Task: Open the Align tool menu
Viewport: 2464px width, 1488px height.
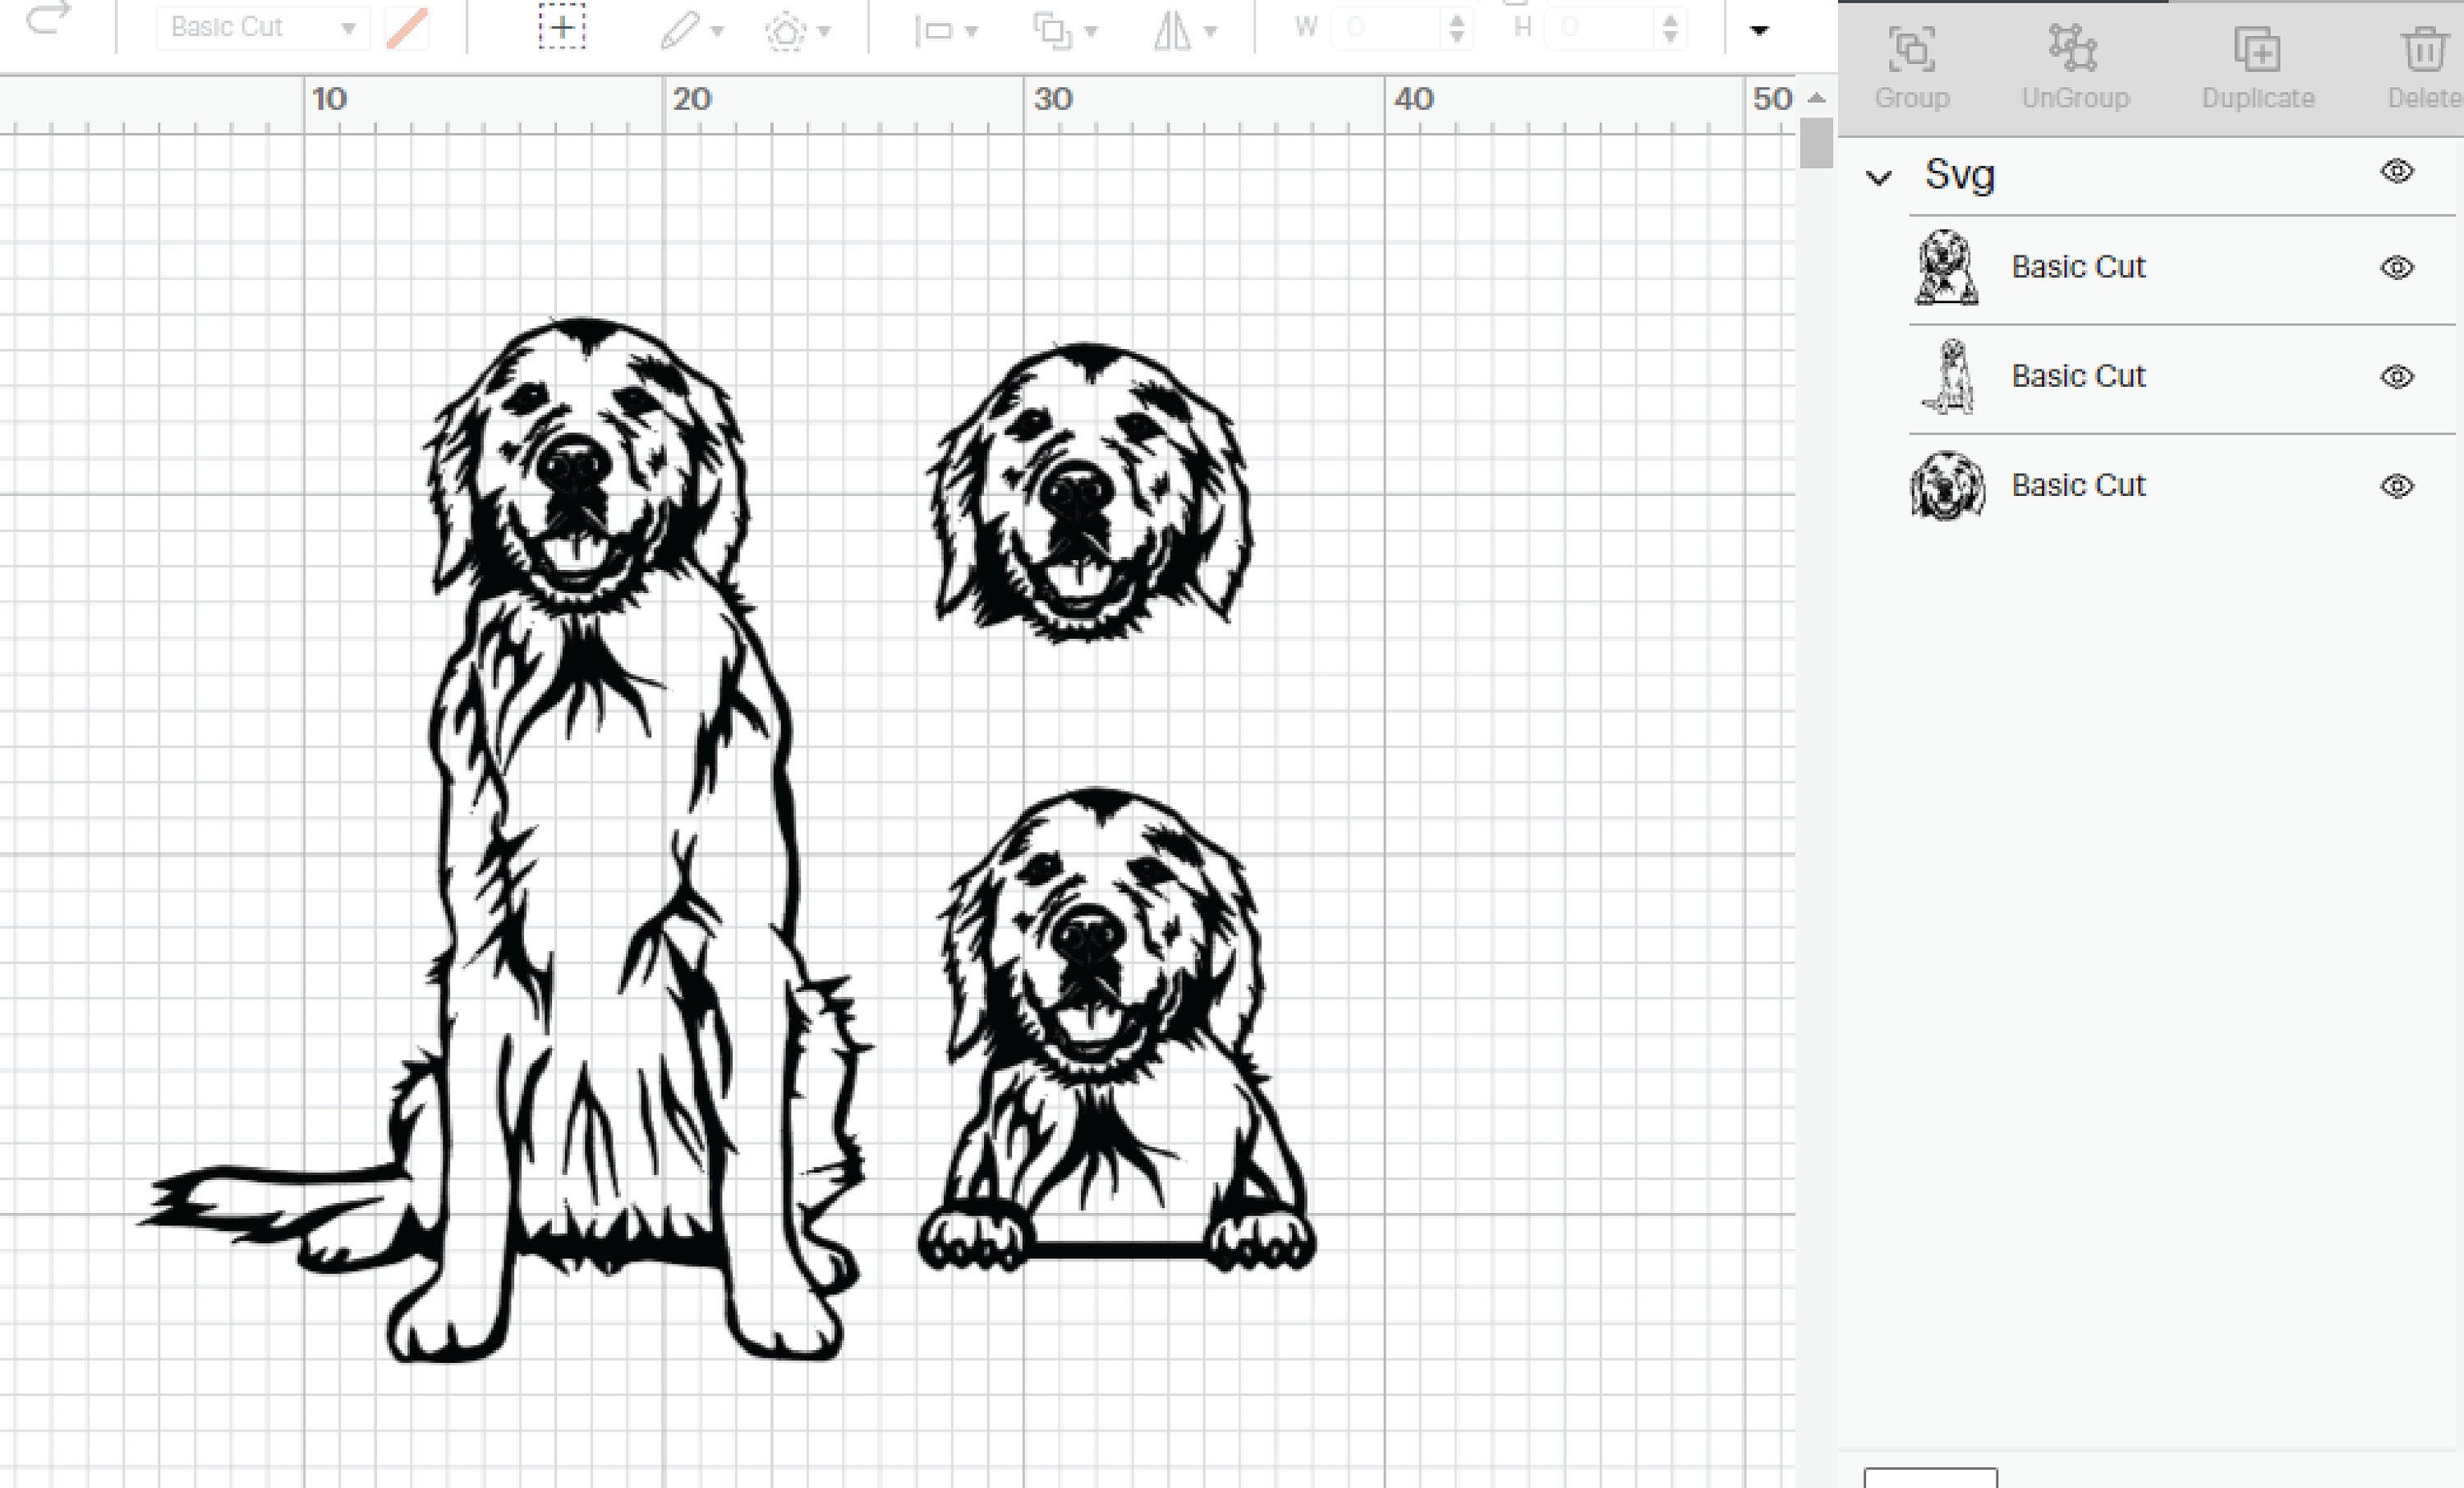Action: point(946,31)
